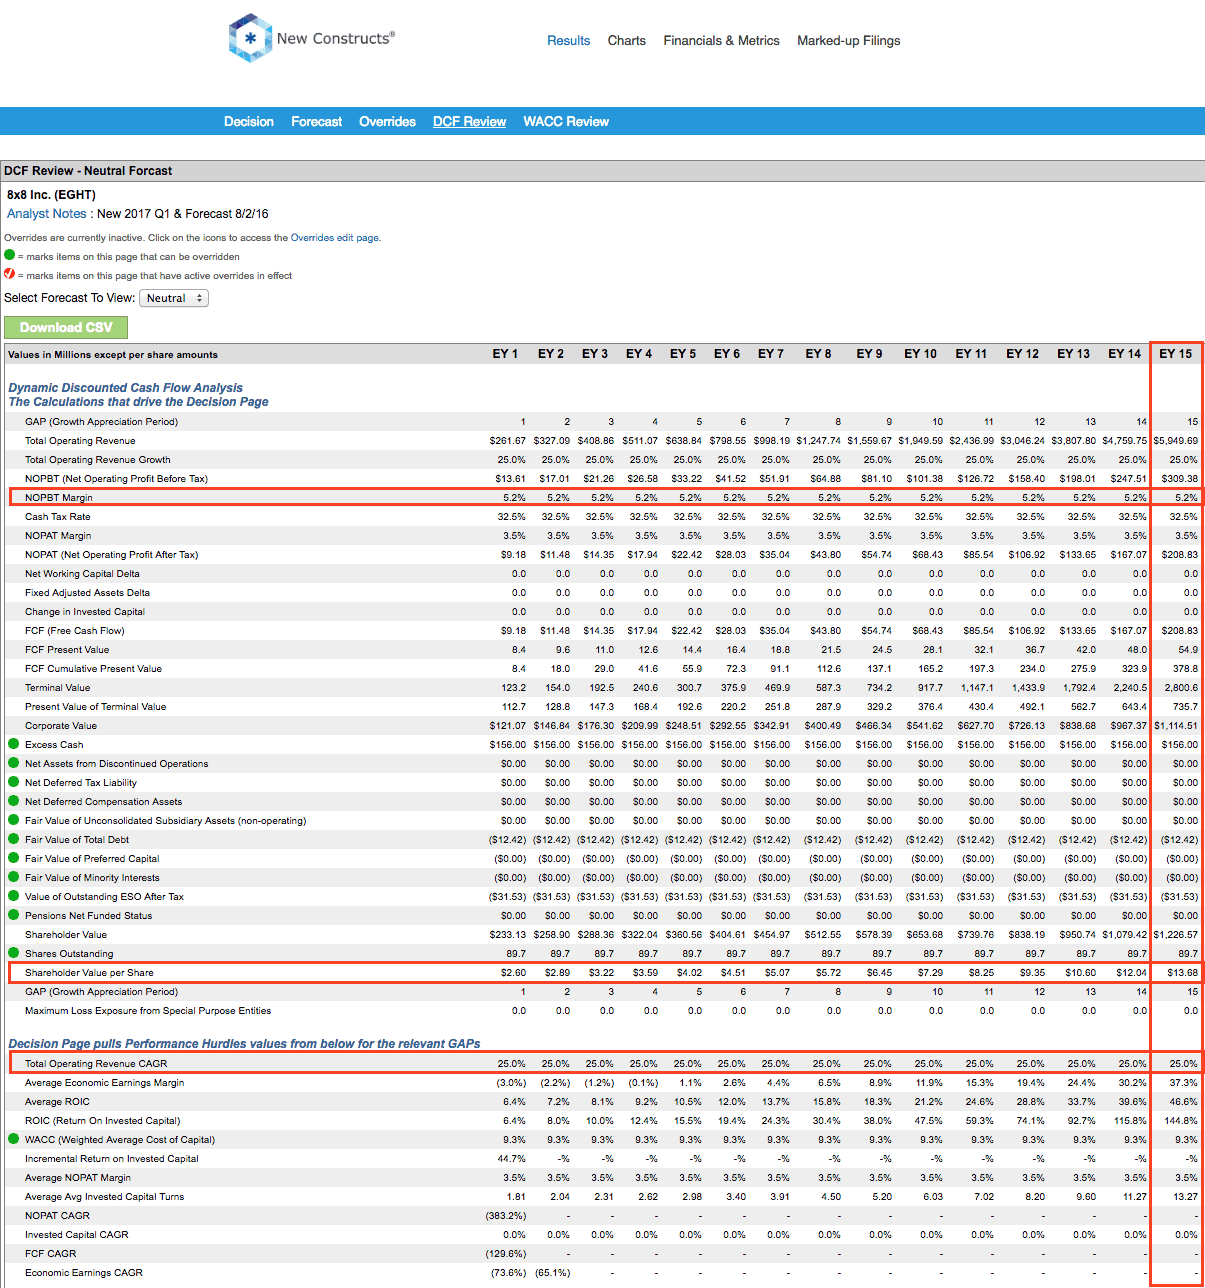Click the $1,226.57 Shareholder Value cell
1205x1288 pixels.
tap(1175, 934)
